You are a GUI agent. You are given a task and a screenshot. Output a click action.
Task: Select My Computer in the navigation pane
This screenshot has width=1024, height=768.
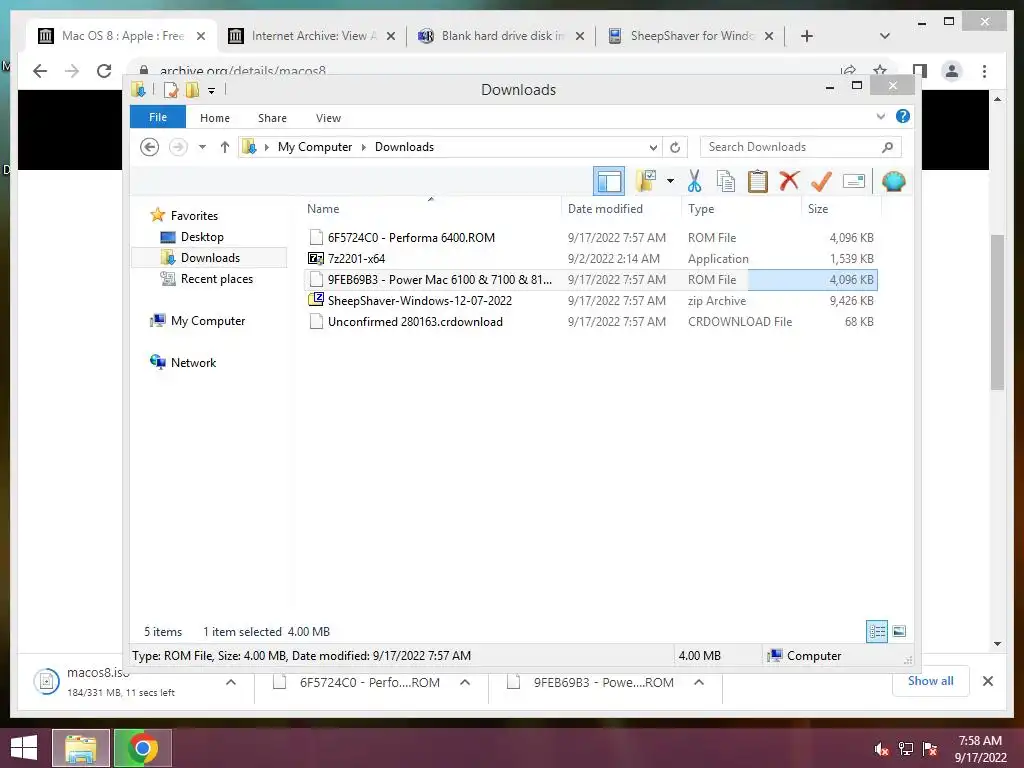pos(208,321)
